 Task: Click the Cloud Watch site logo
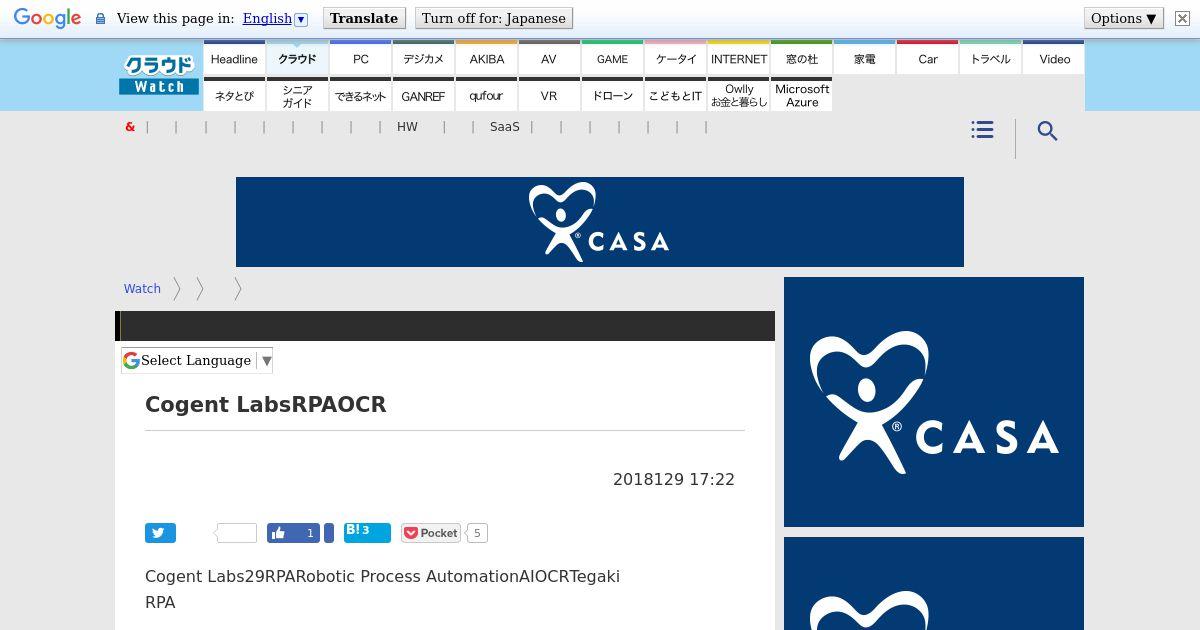point(159,75)
